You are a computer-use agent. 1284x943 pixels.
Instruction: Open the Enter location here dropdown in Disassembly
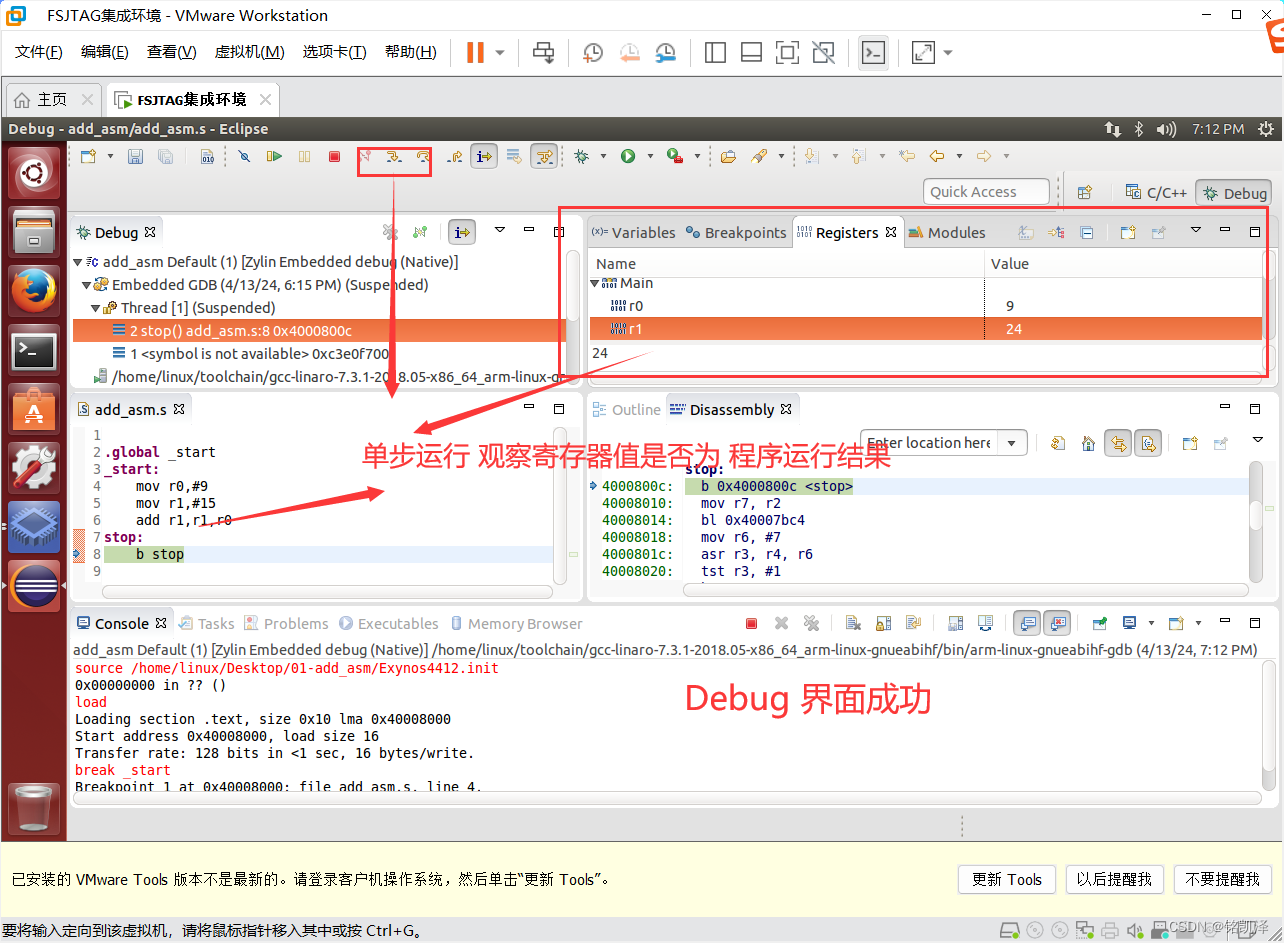pos(1011,442)
